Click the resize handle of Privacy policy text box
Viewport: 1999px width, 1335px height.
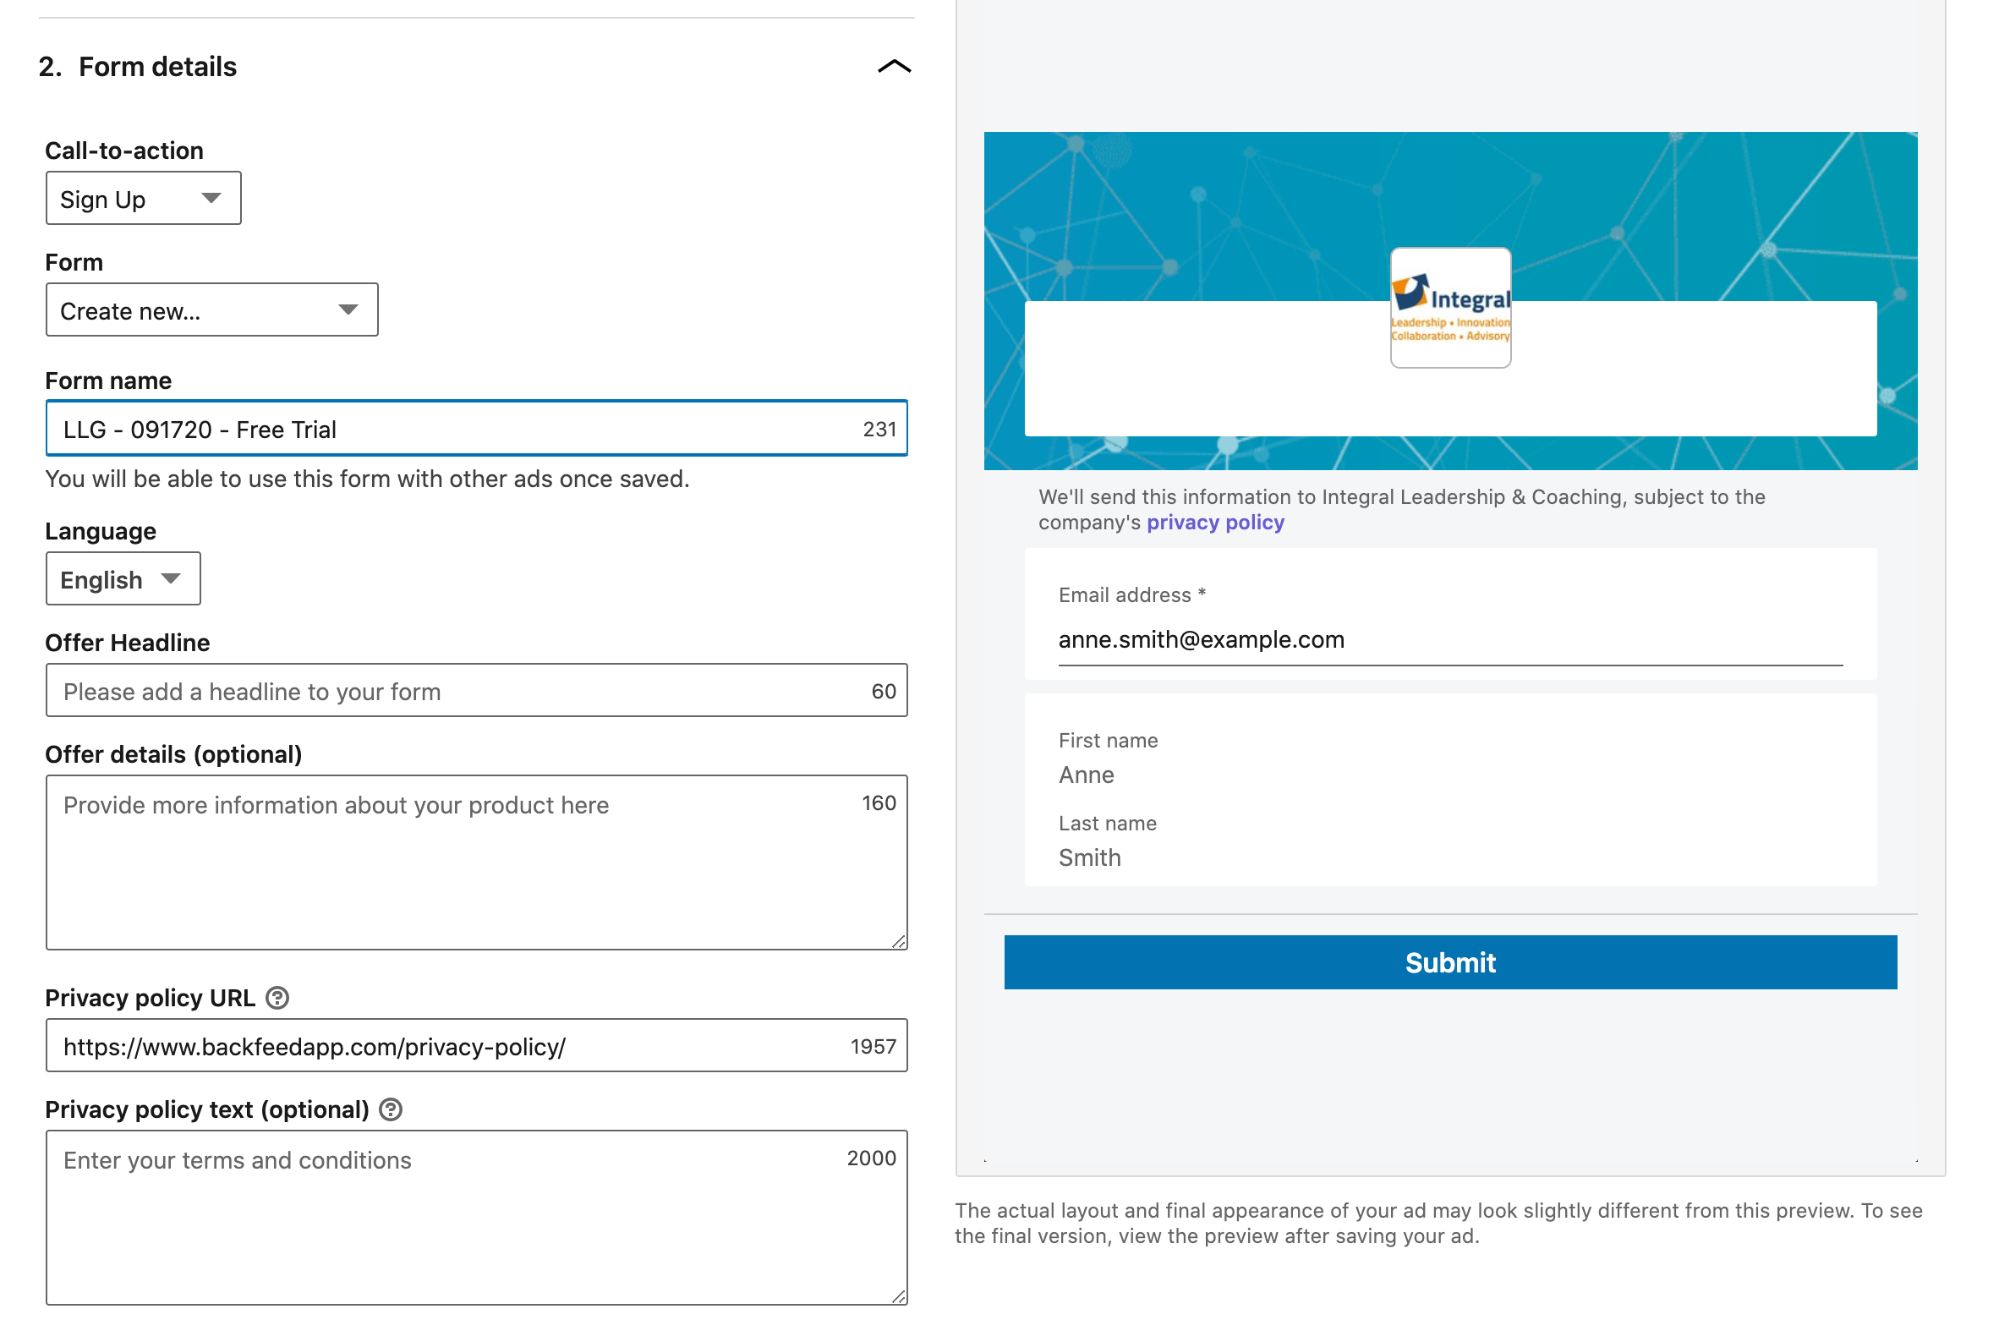tap(899, 1296)
